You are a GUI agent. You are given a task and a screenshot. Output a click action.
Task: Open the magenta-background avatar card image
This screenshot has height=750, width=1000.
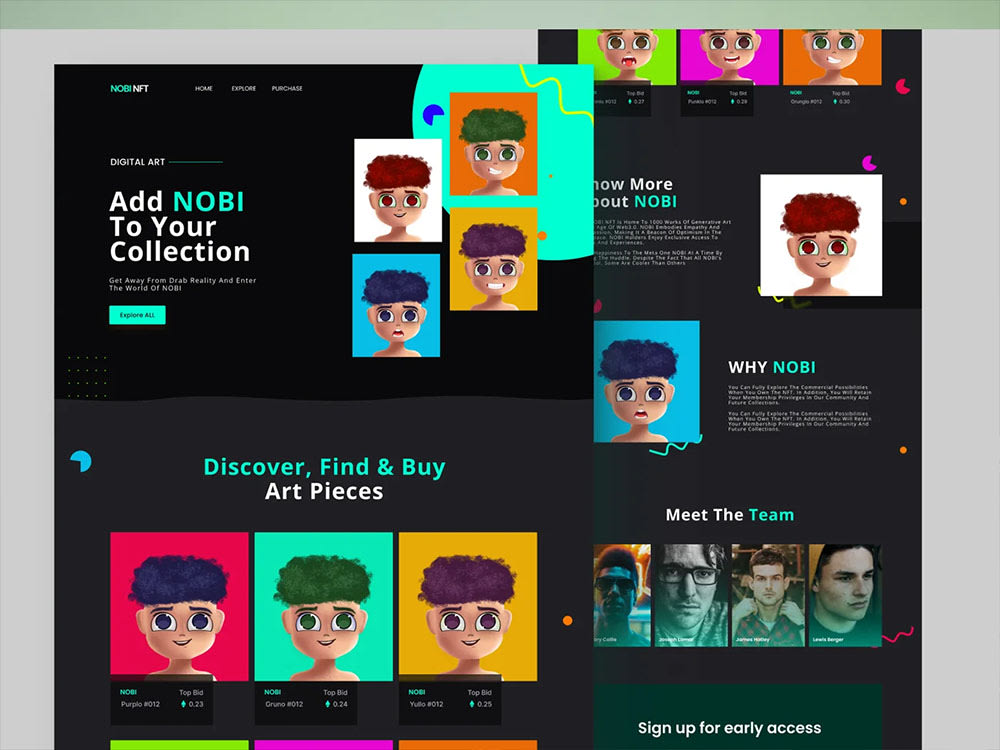tap(730, 57)
